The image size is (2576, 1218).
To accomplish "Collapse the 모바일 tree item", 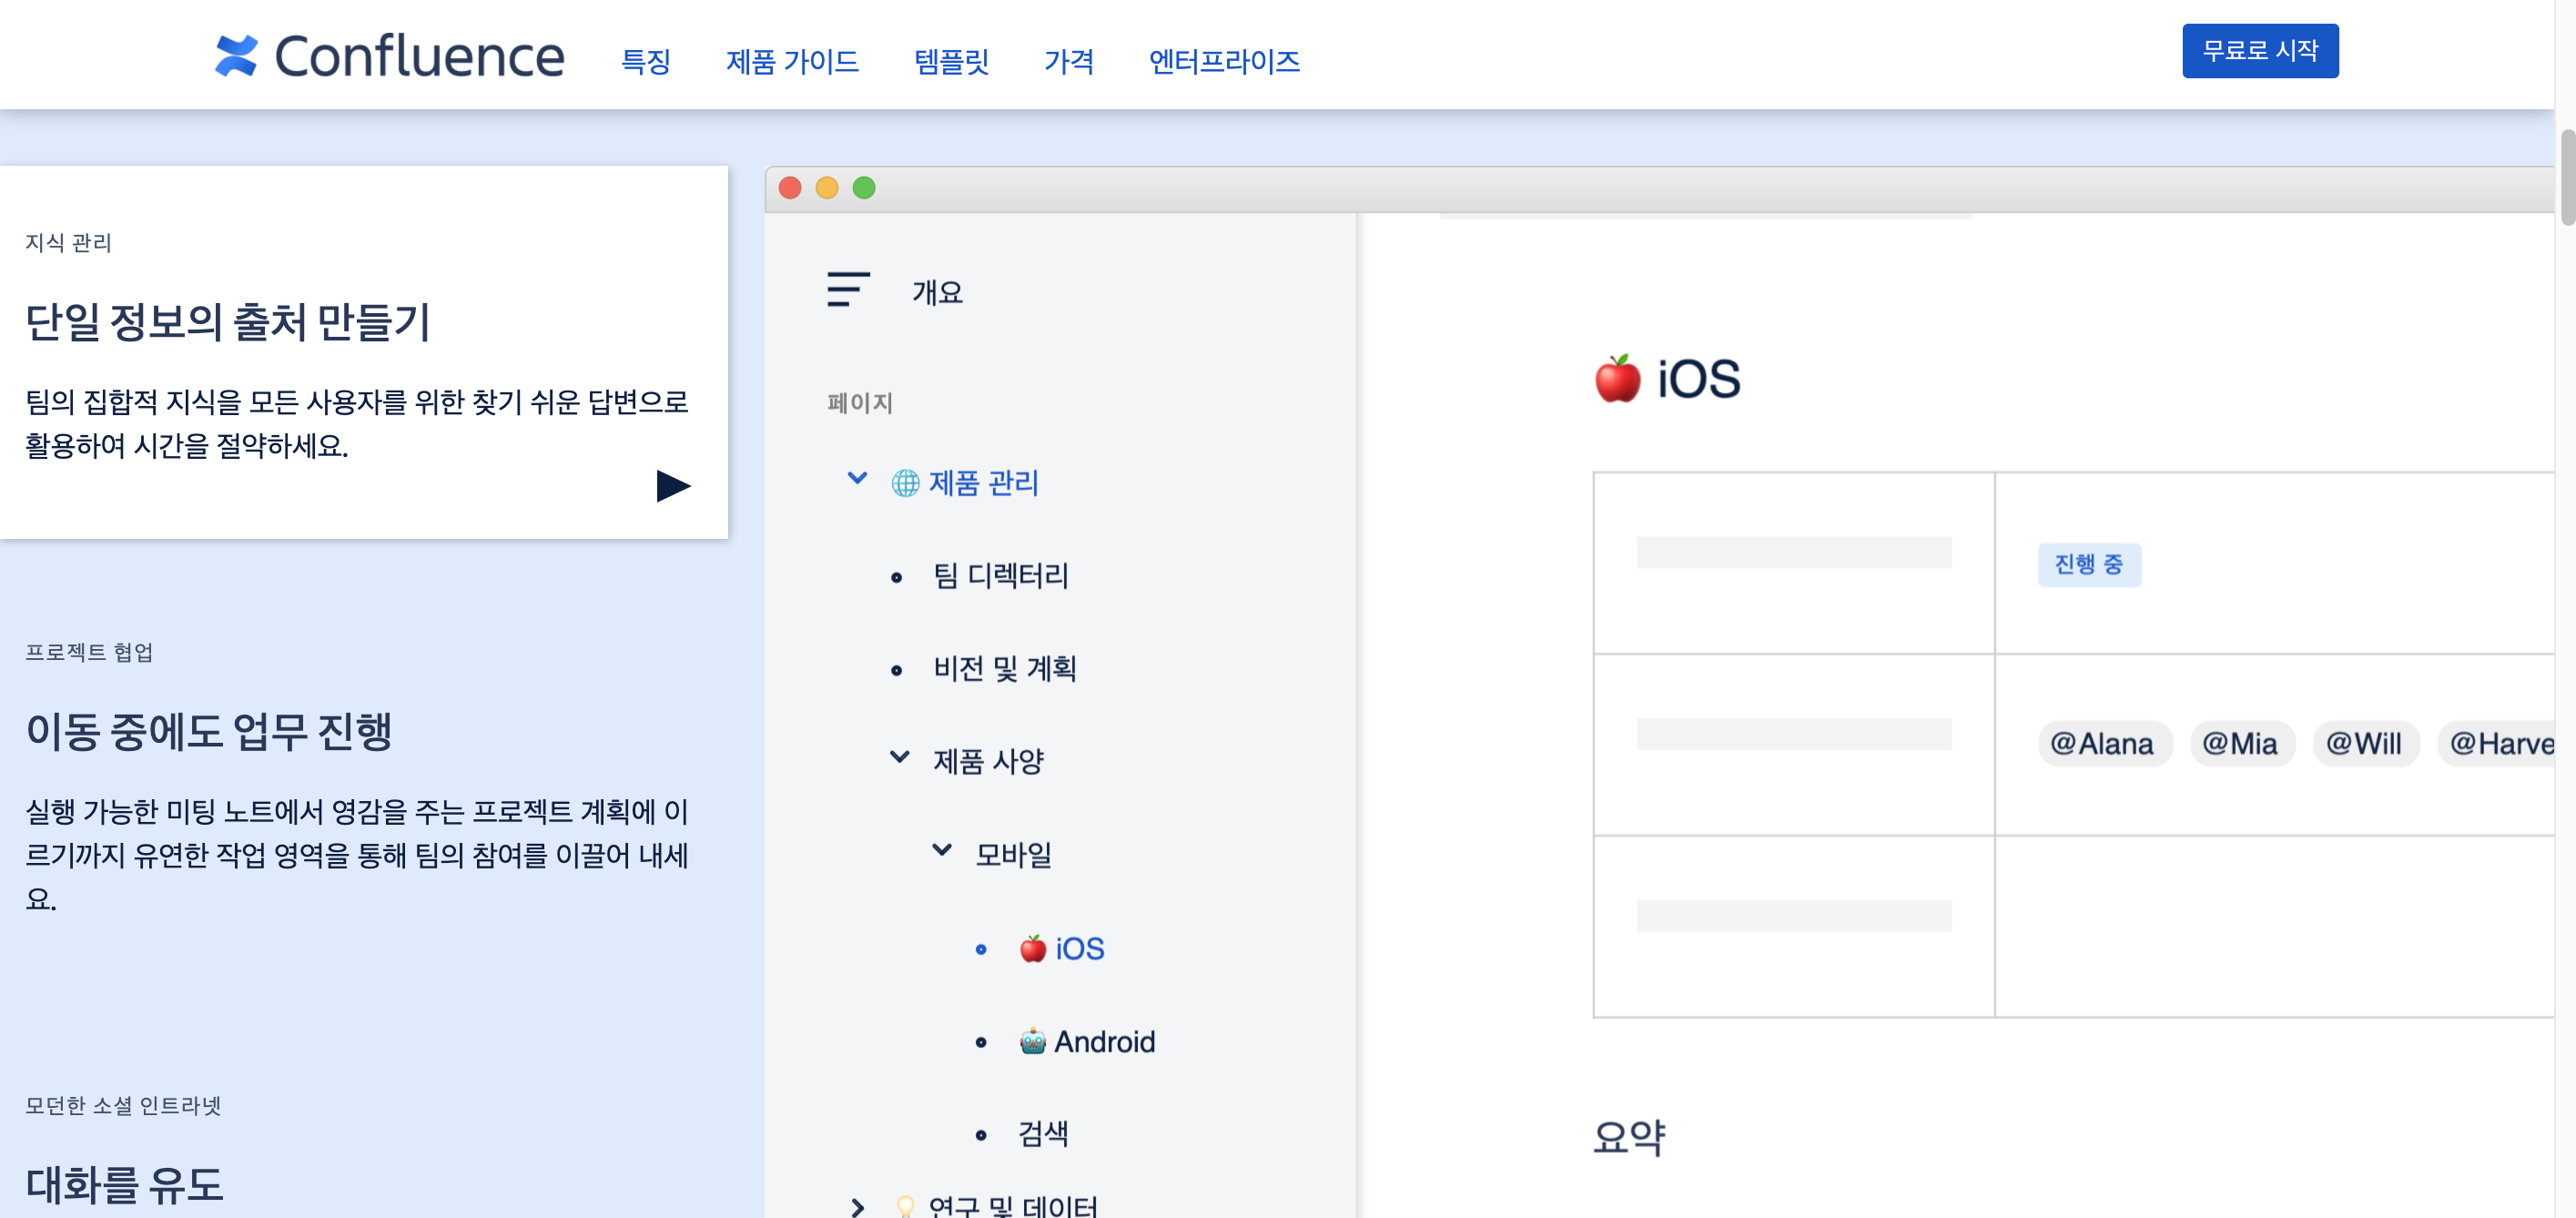I will click(x=941, y=850).
